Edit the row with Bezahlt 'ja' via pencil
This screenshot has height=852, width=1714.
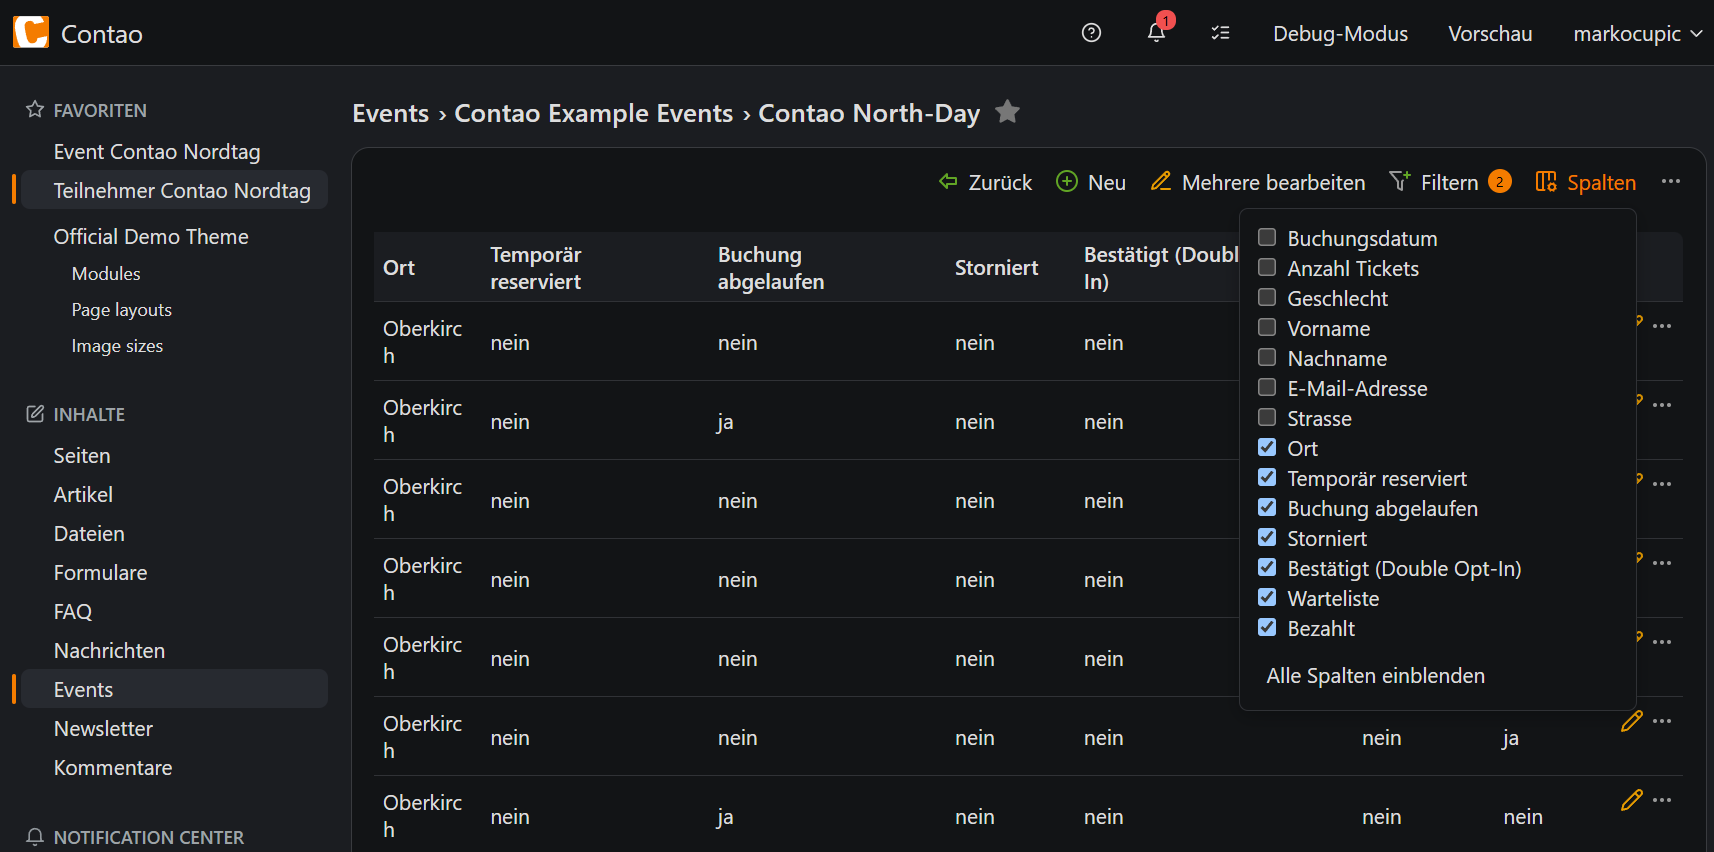click(1632, 721)
